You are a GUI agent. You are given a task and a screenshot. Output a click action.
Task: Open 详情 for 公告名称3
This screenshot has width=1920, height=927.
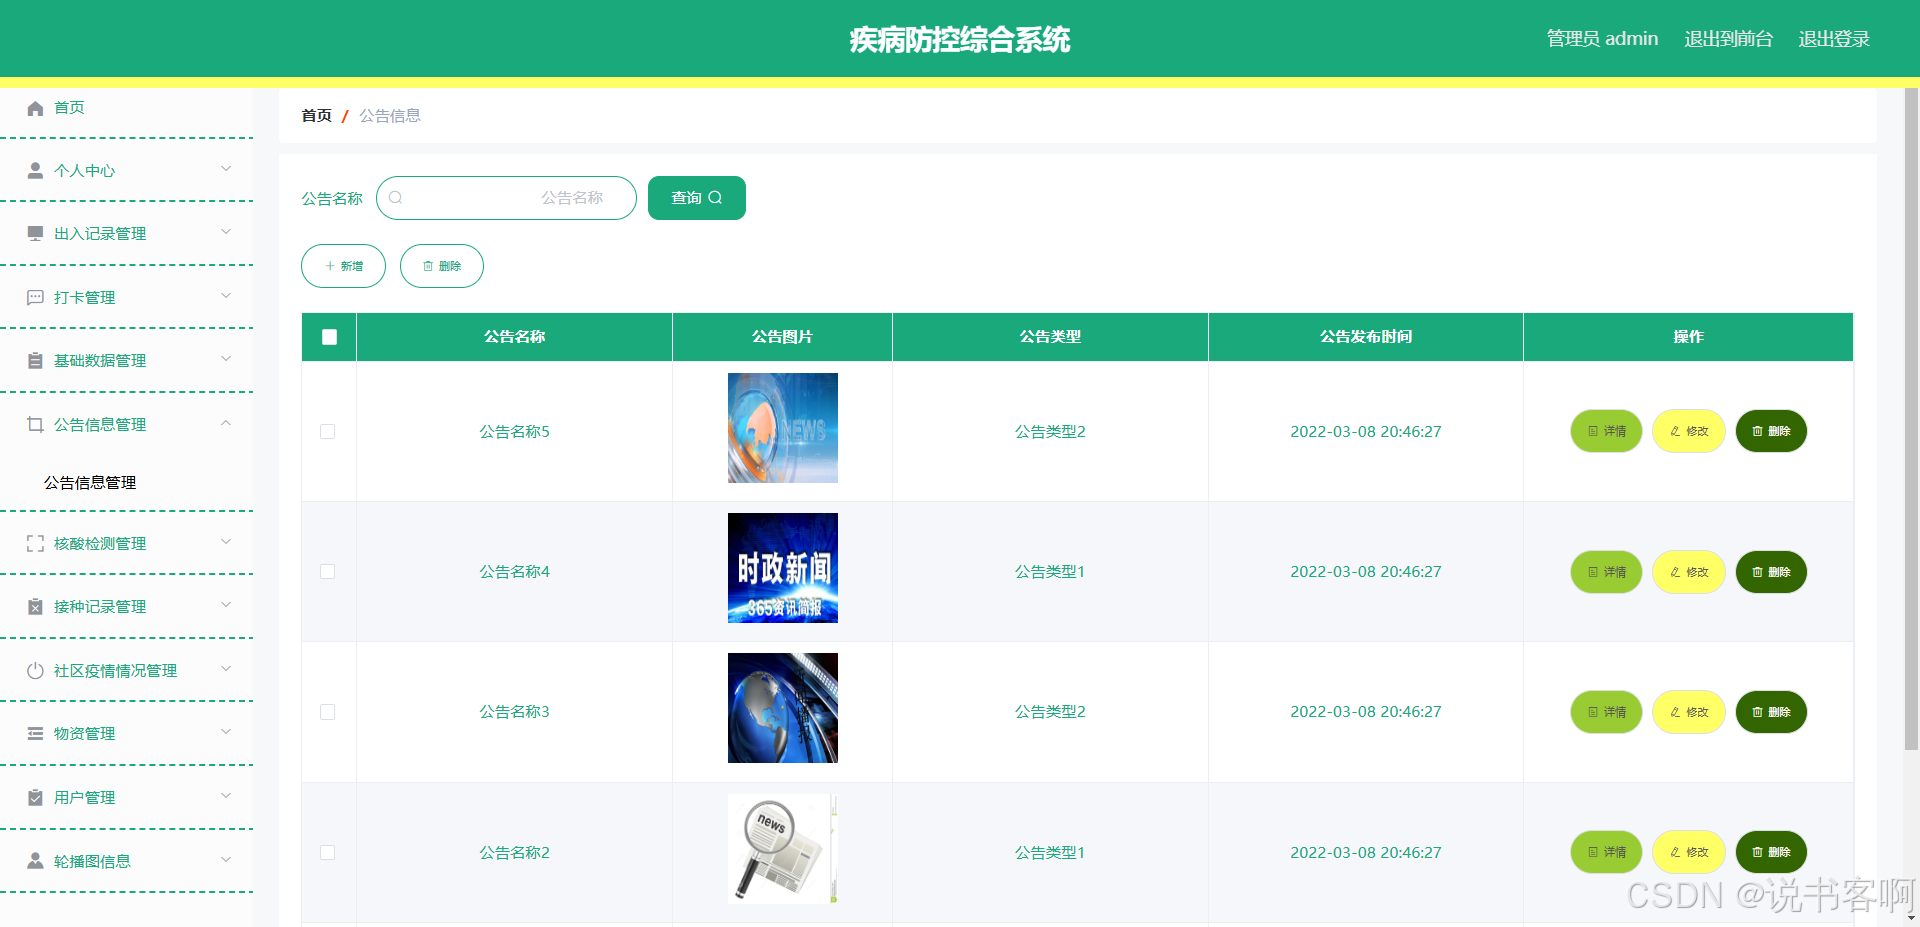click(x=1606, y=712)
